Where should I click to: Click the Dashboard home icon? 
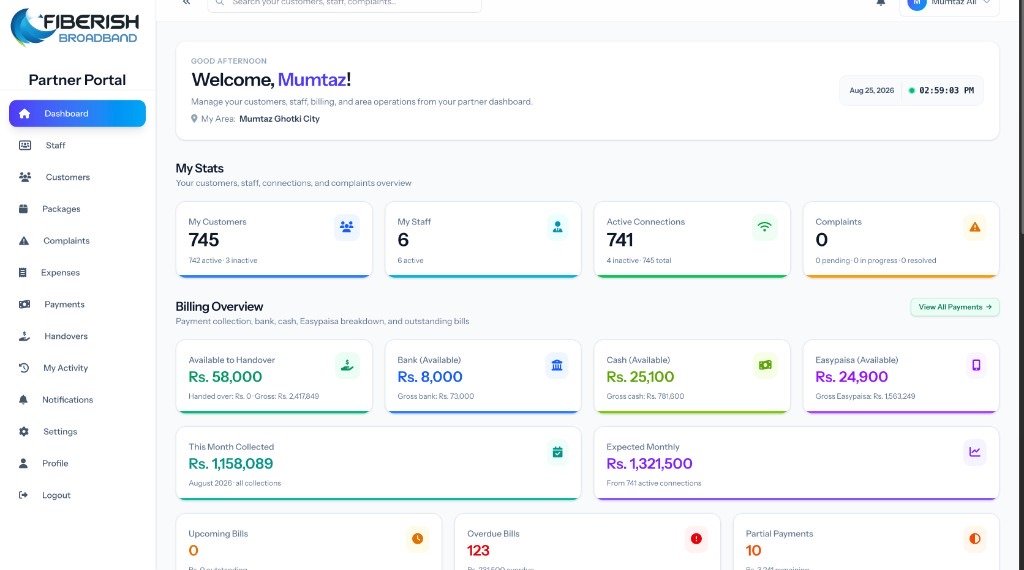(24, 114)
